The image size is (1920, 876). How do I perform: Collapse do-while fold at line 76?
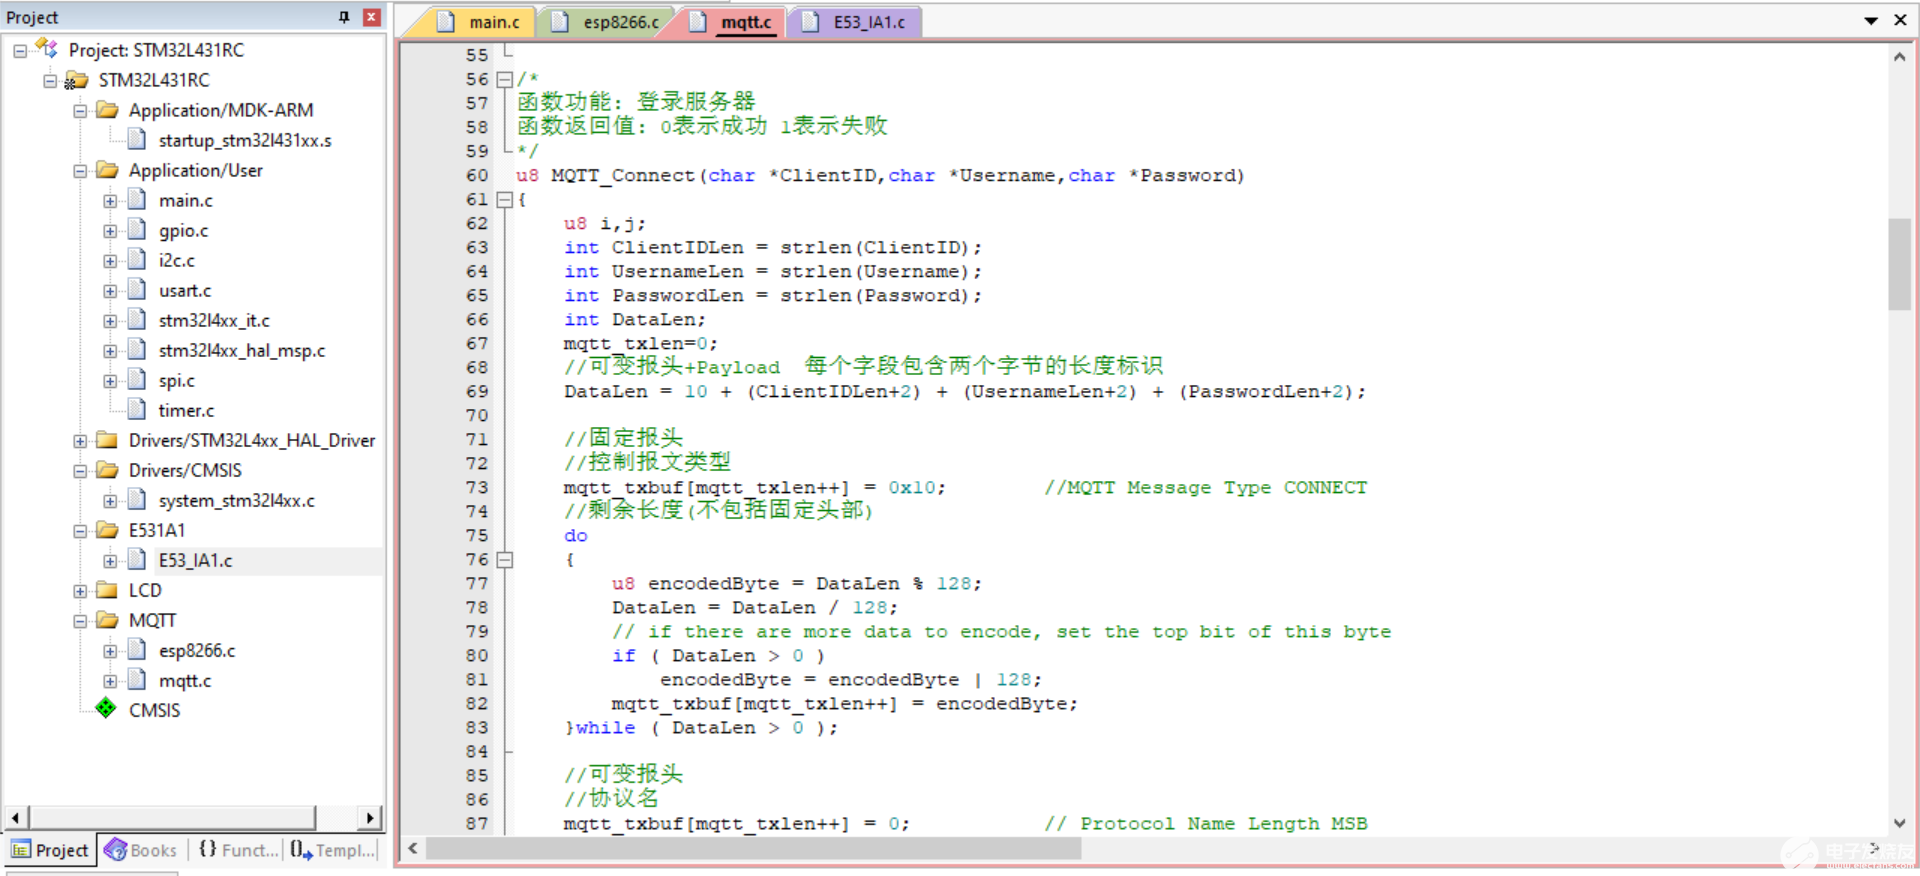point(505,559)
